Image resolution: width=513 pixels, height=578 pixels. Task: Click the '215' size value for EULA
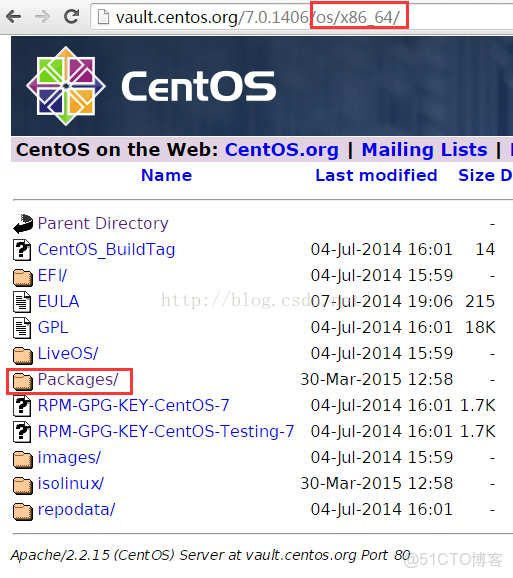pos(480,302)
